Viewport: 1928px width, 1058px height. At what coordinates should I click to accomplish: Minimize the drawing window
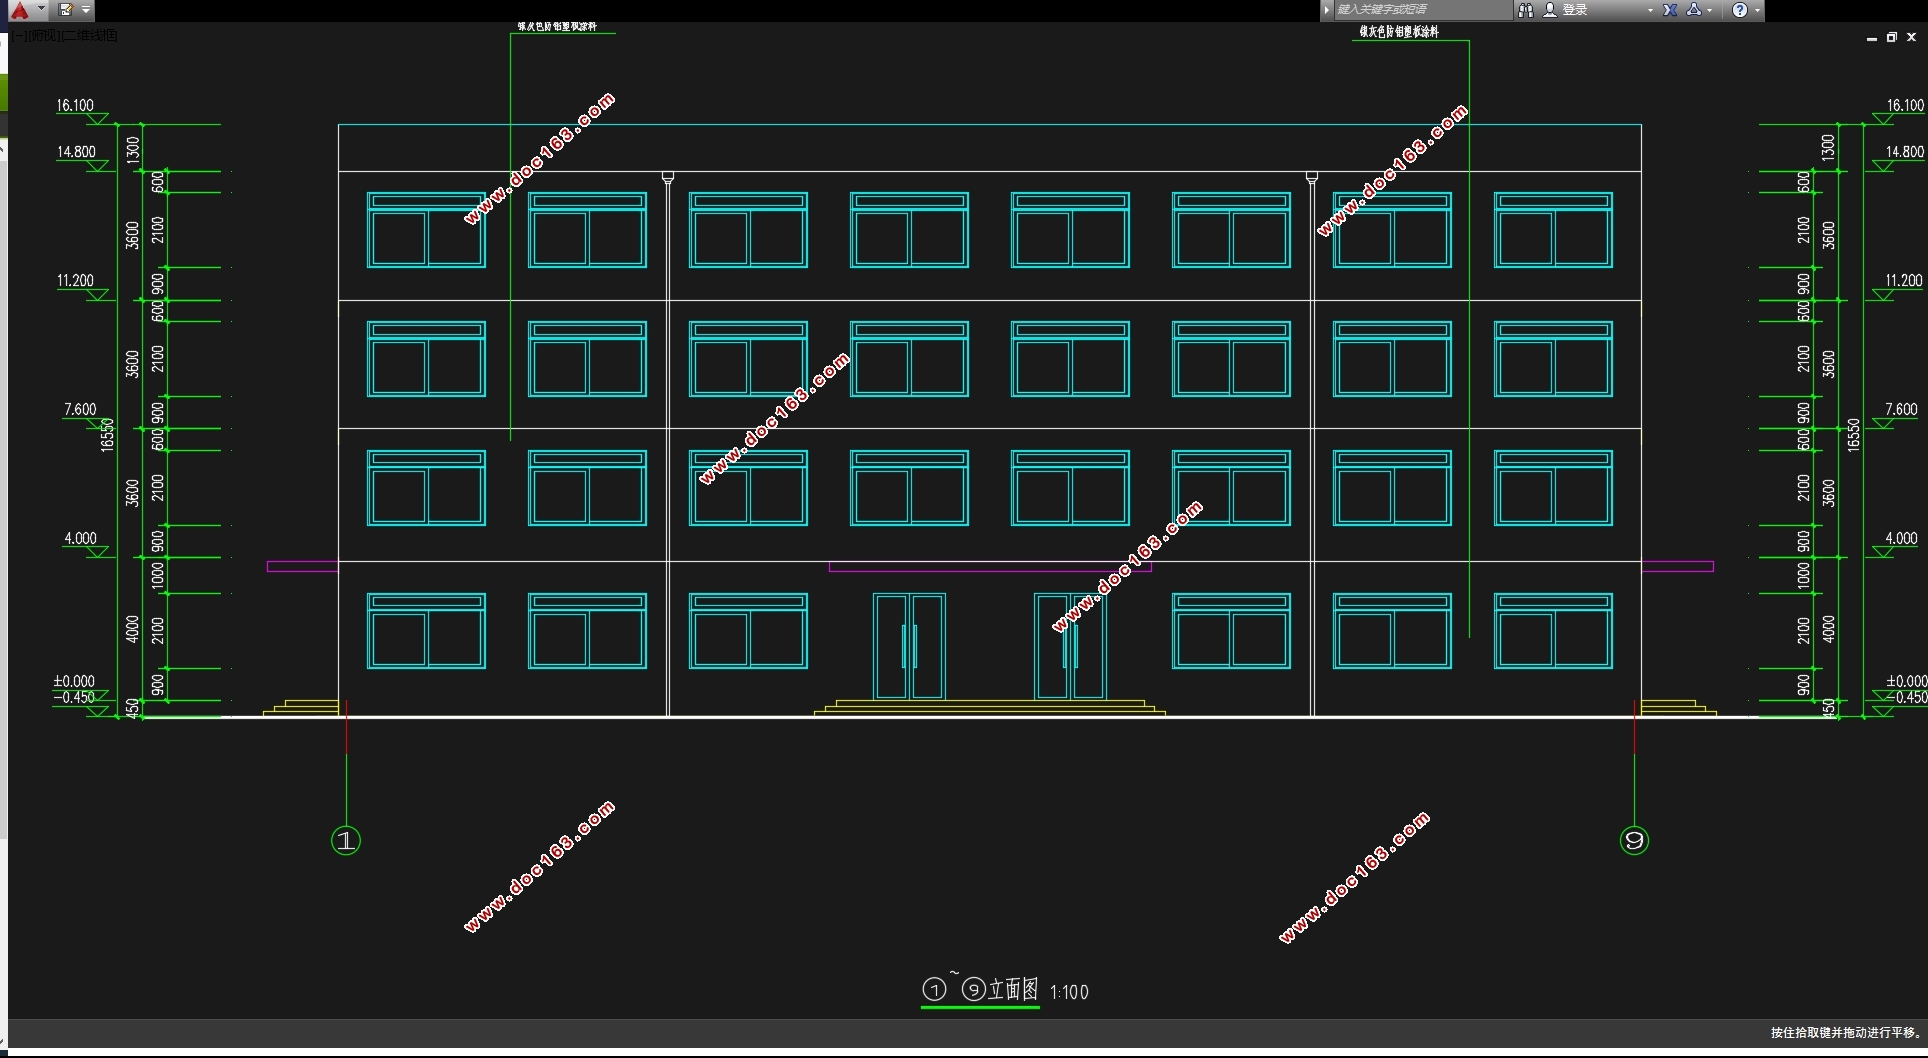1872,37
